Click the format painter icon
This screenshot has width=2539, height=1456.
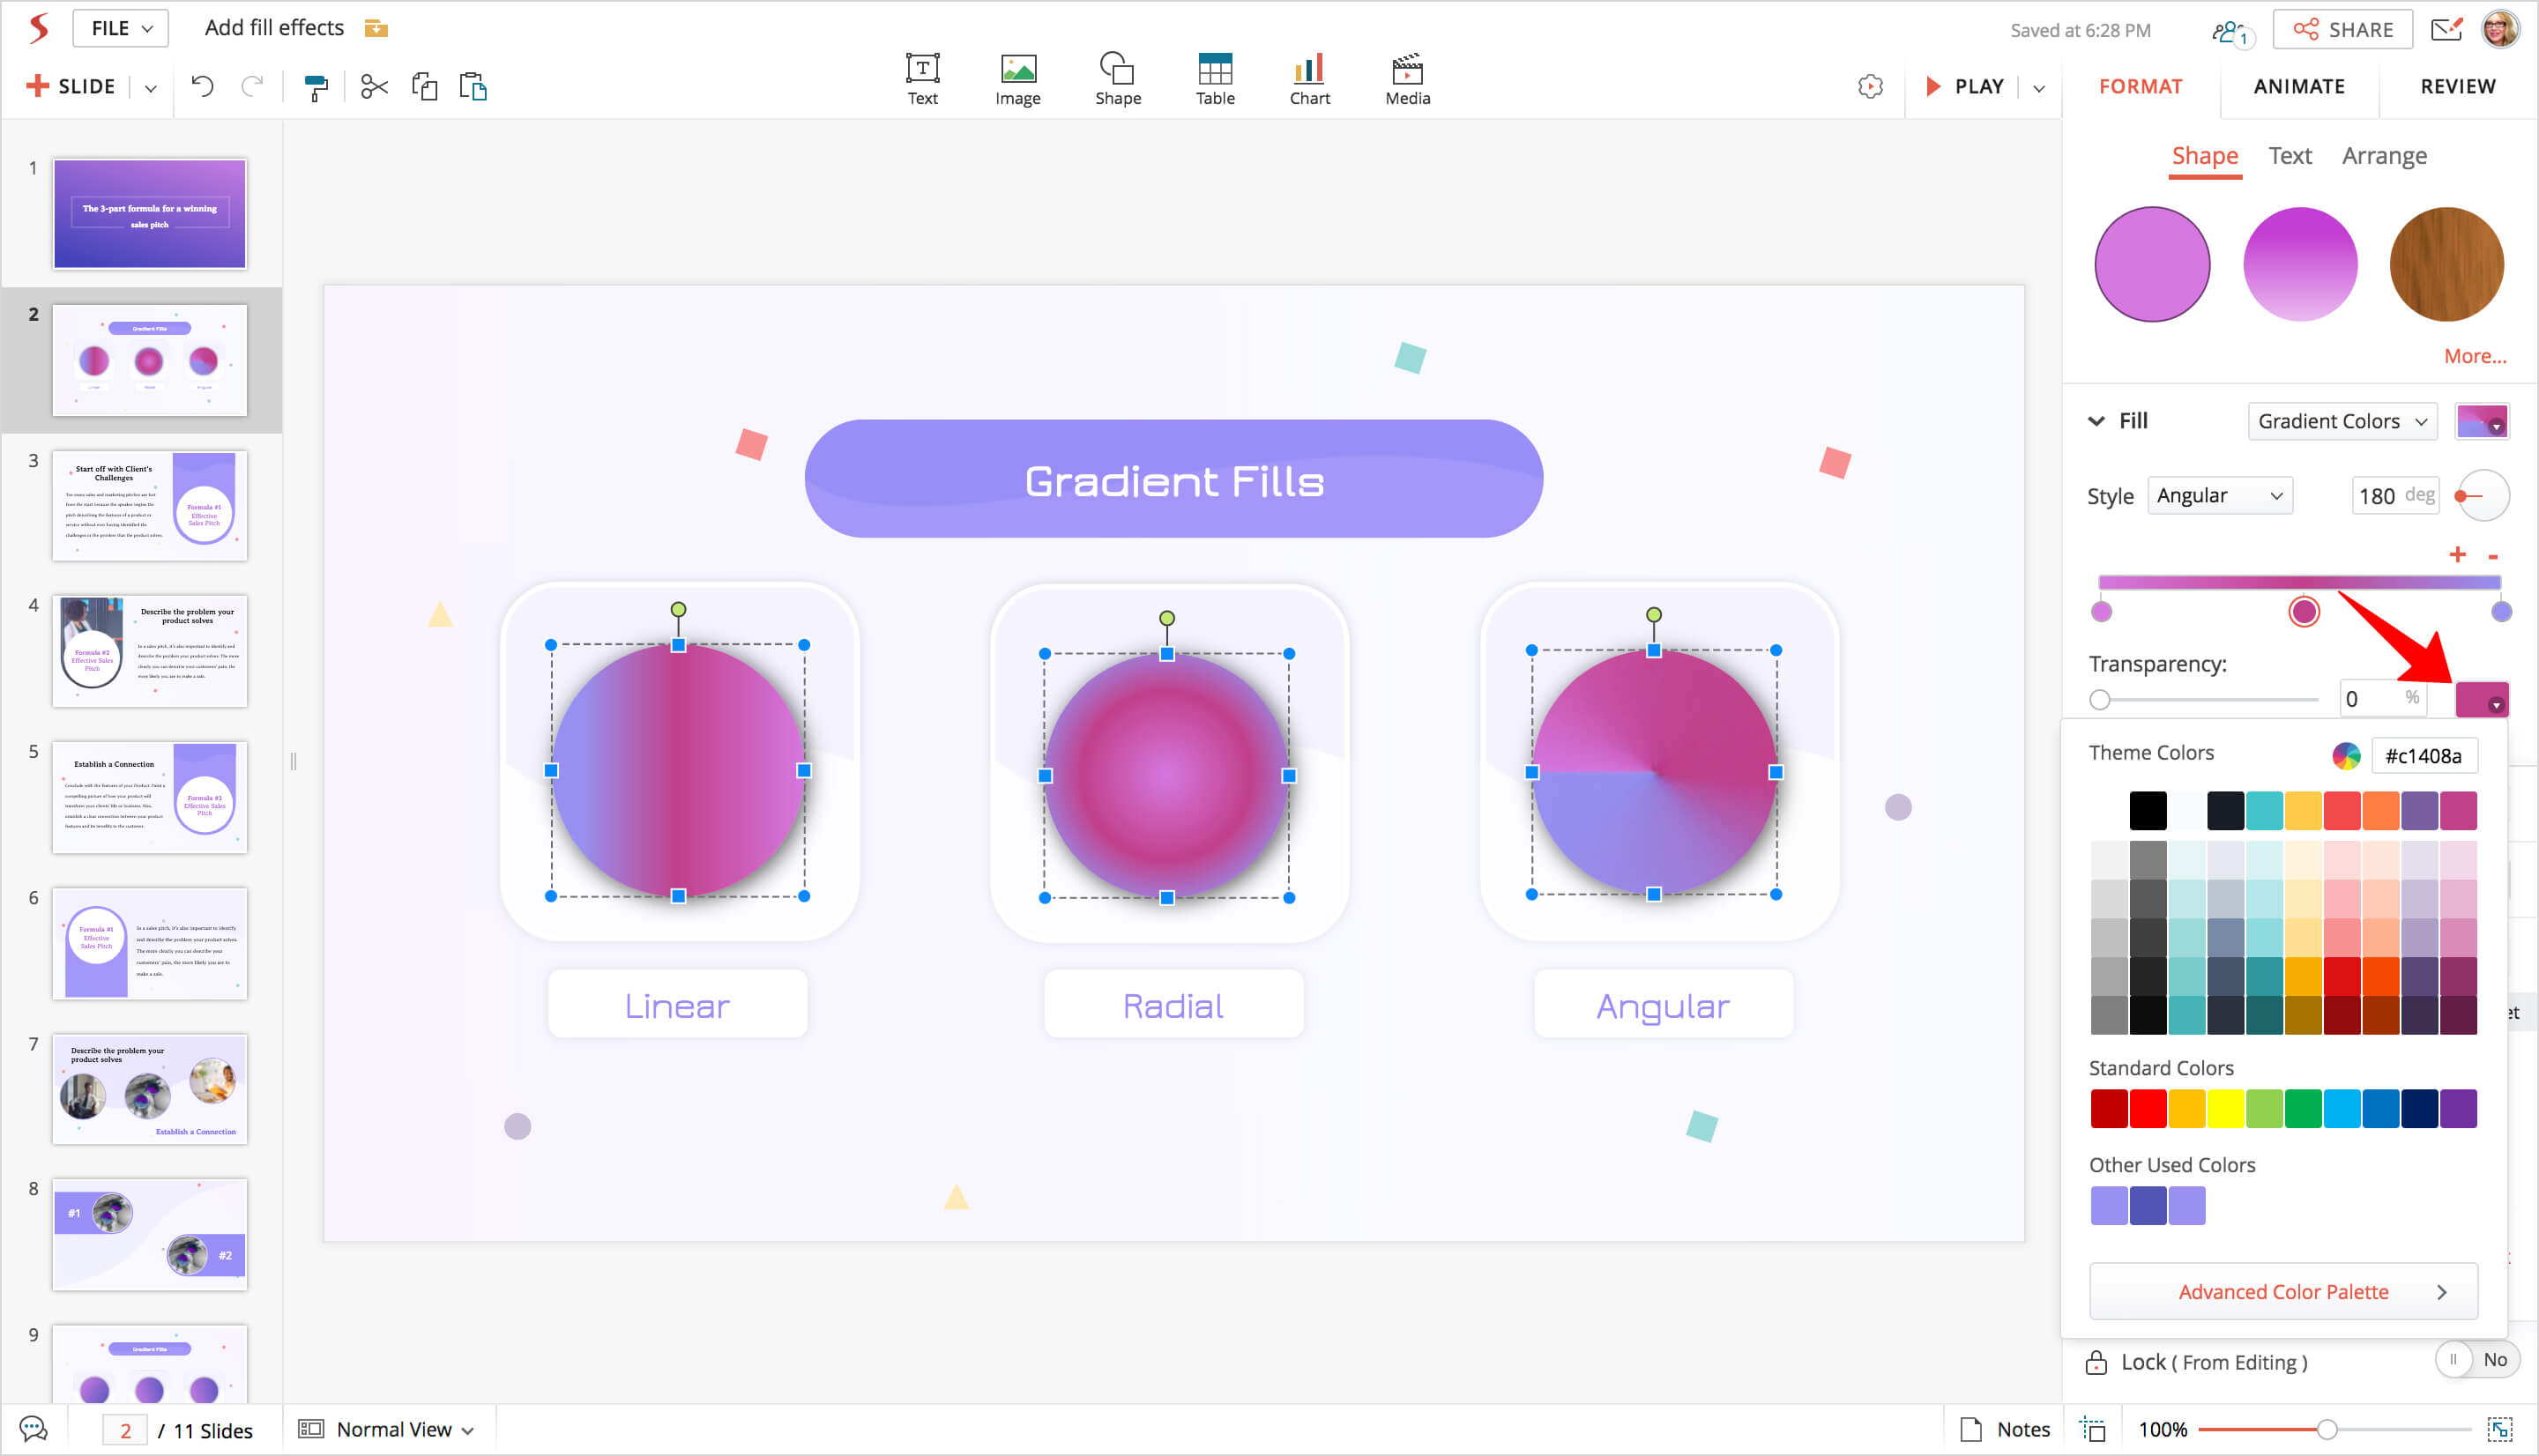316,88
